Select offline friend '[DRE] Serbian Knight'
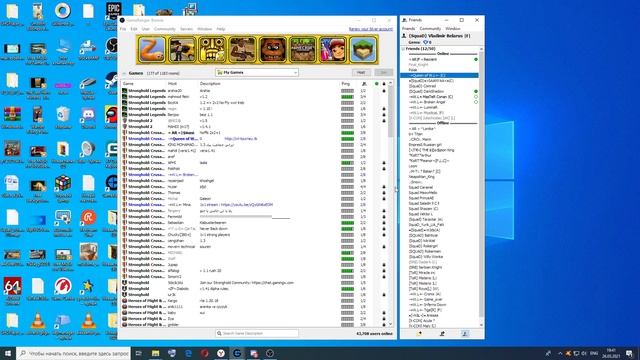This screenshot has width=640, height=360. point(425,267)
